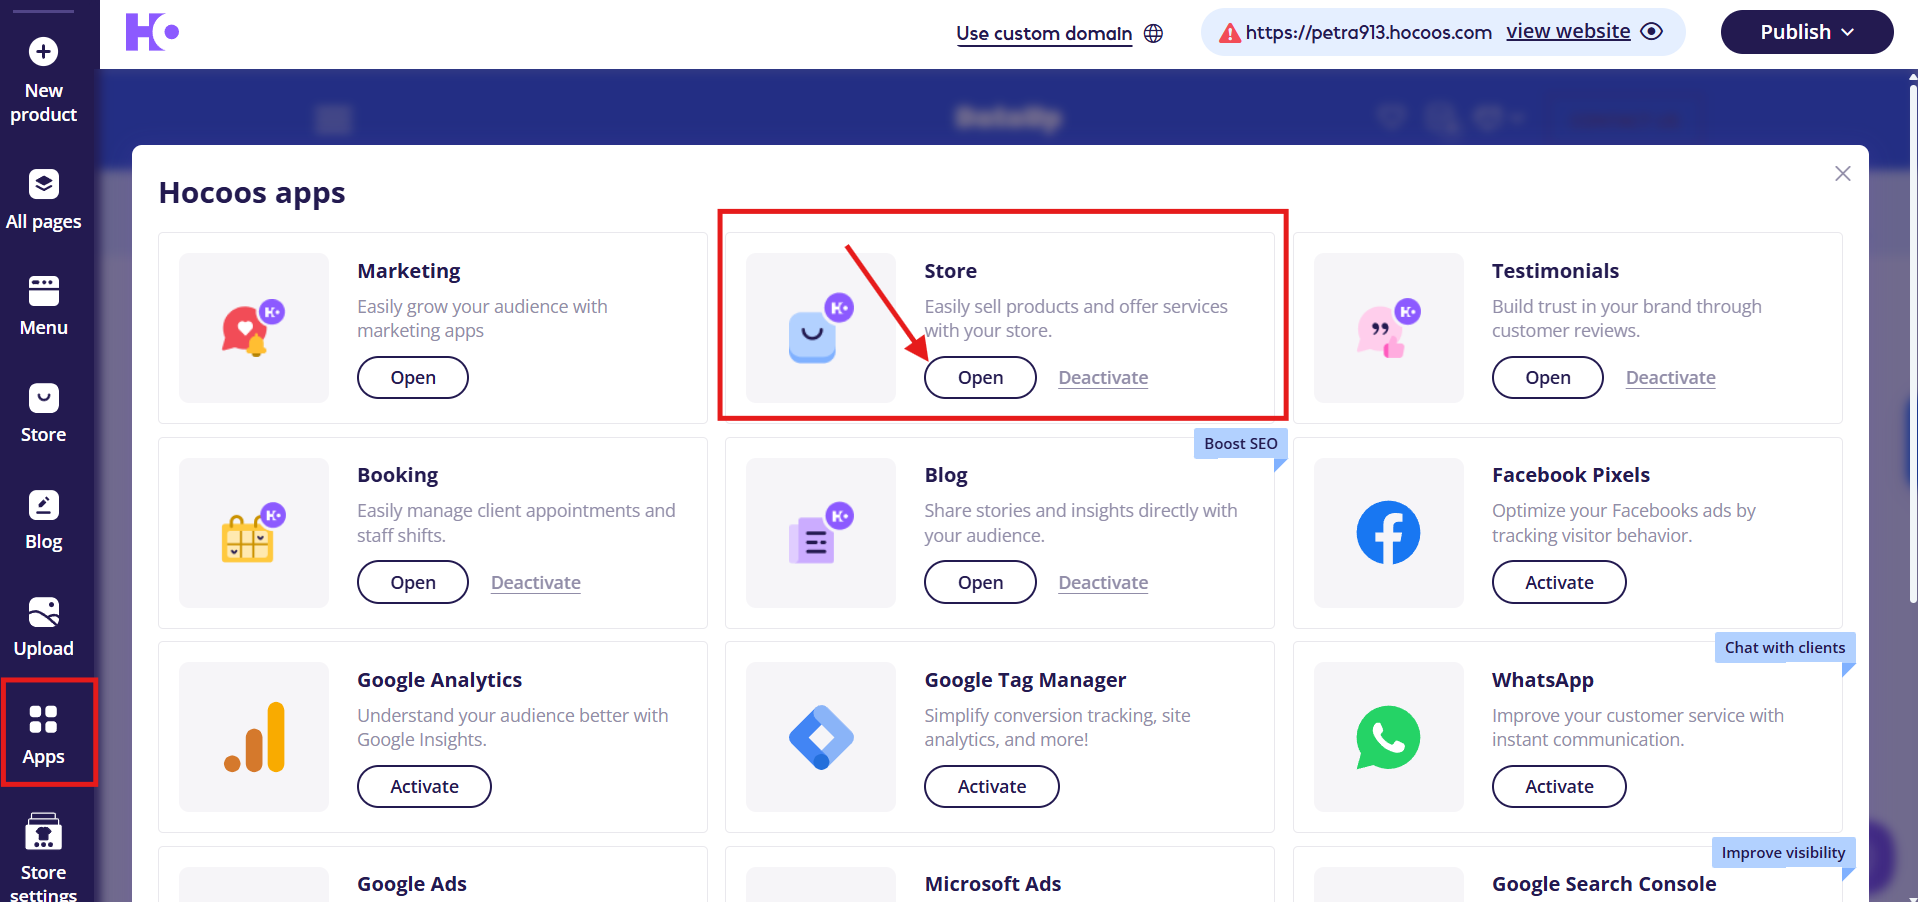Click the Improve visibility tag
Screen dimensions: 1918x902
(x=1783, y=853)
